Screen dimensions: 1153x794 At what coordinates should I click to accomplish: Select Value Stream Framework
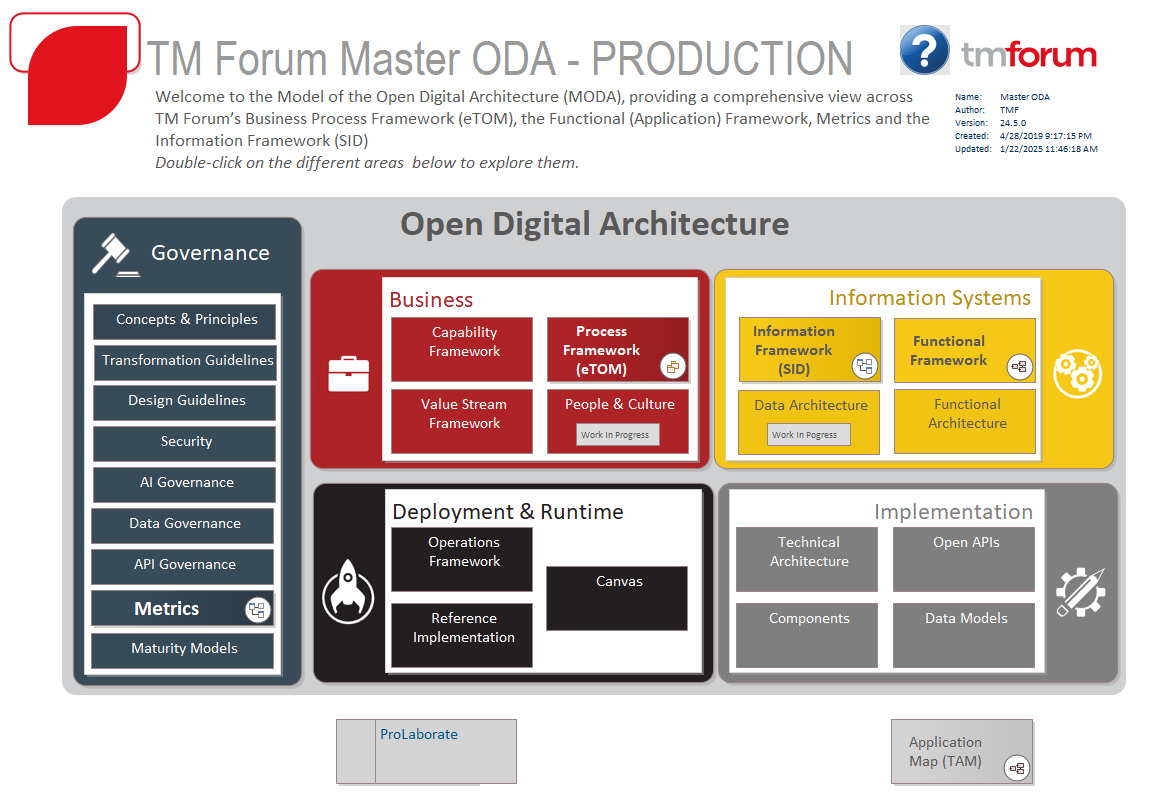(462, 421)
